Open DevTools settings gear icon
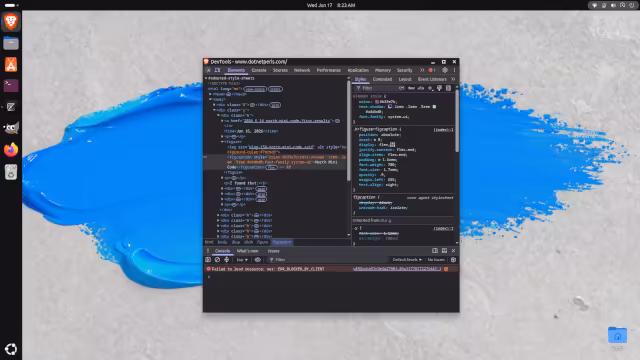This screenshot has width=640, height=360. pyautogui.click(x=445, y=70)
